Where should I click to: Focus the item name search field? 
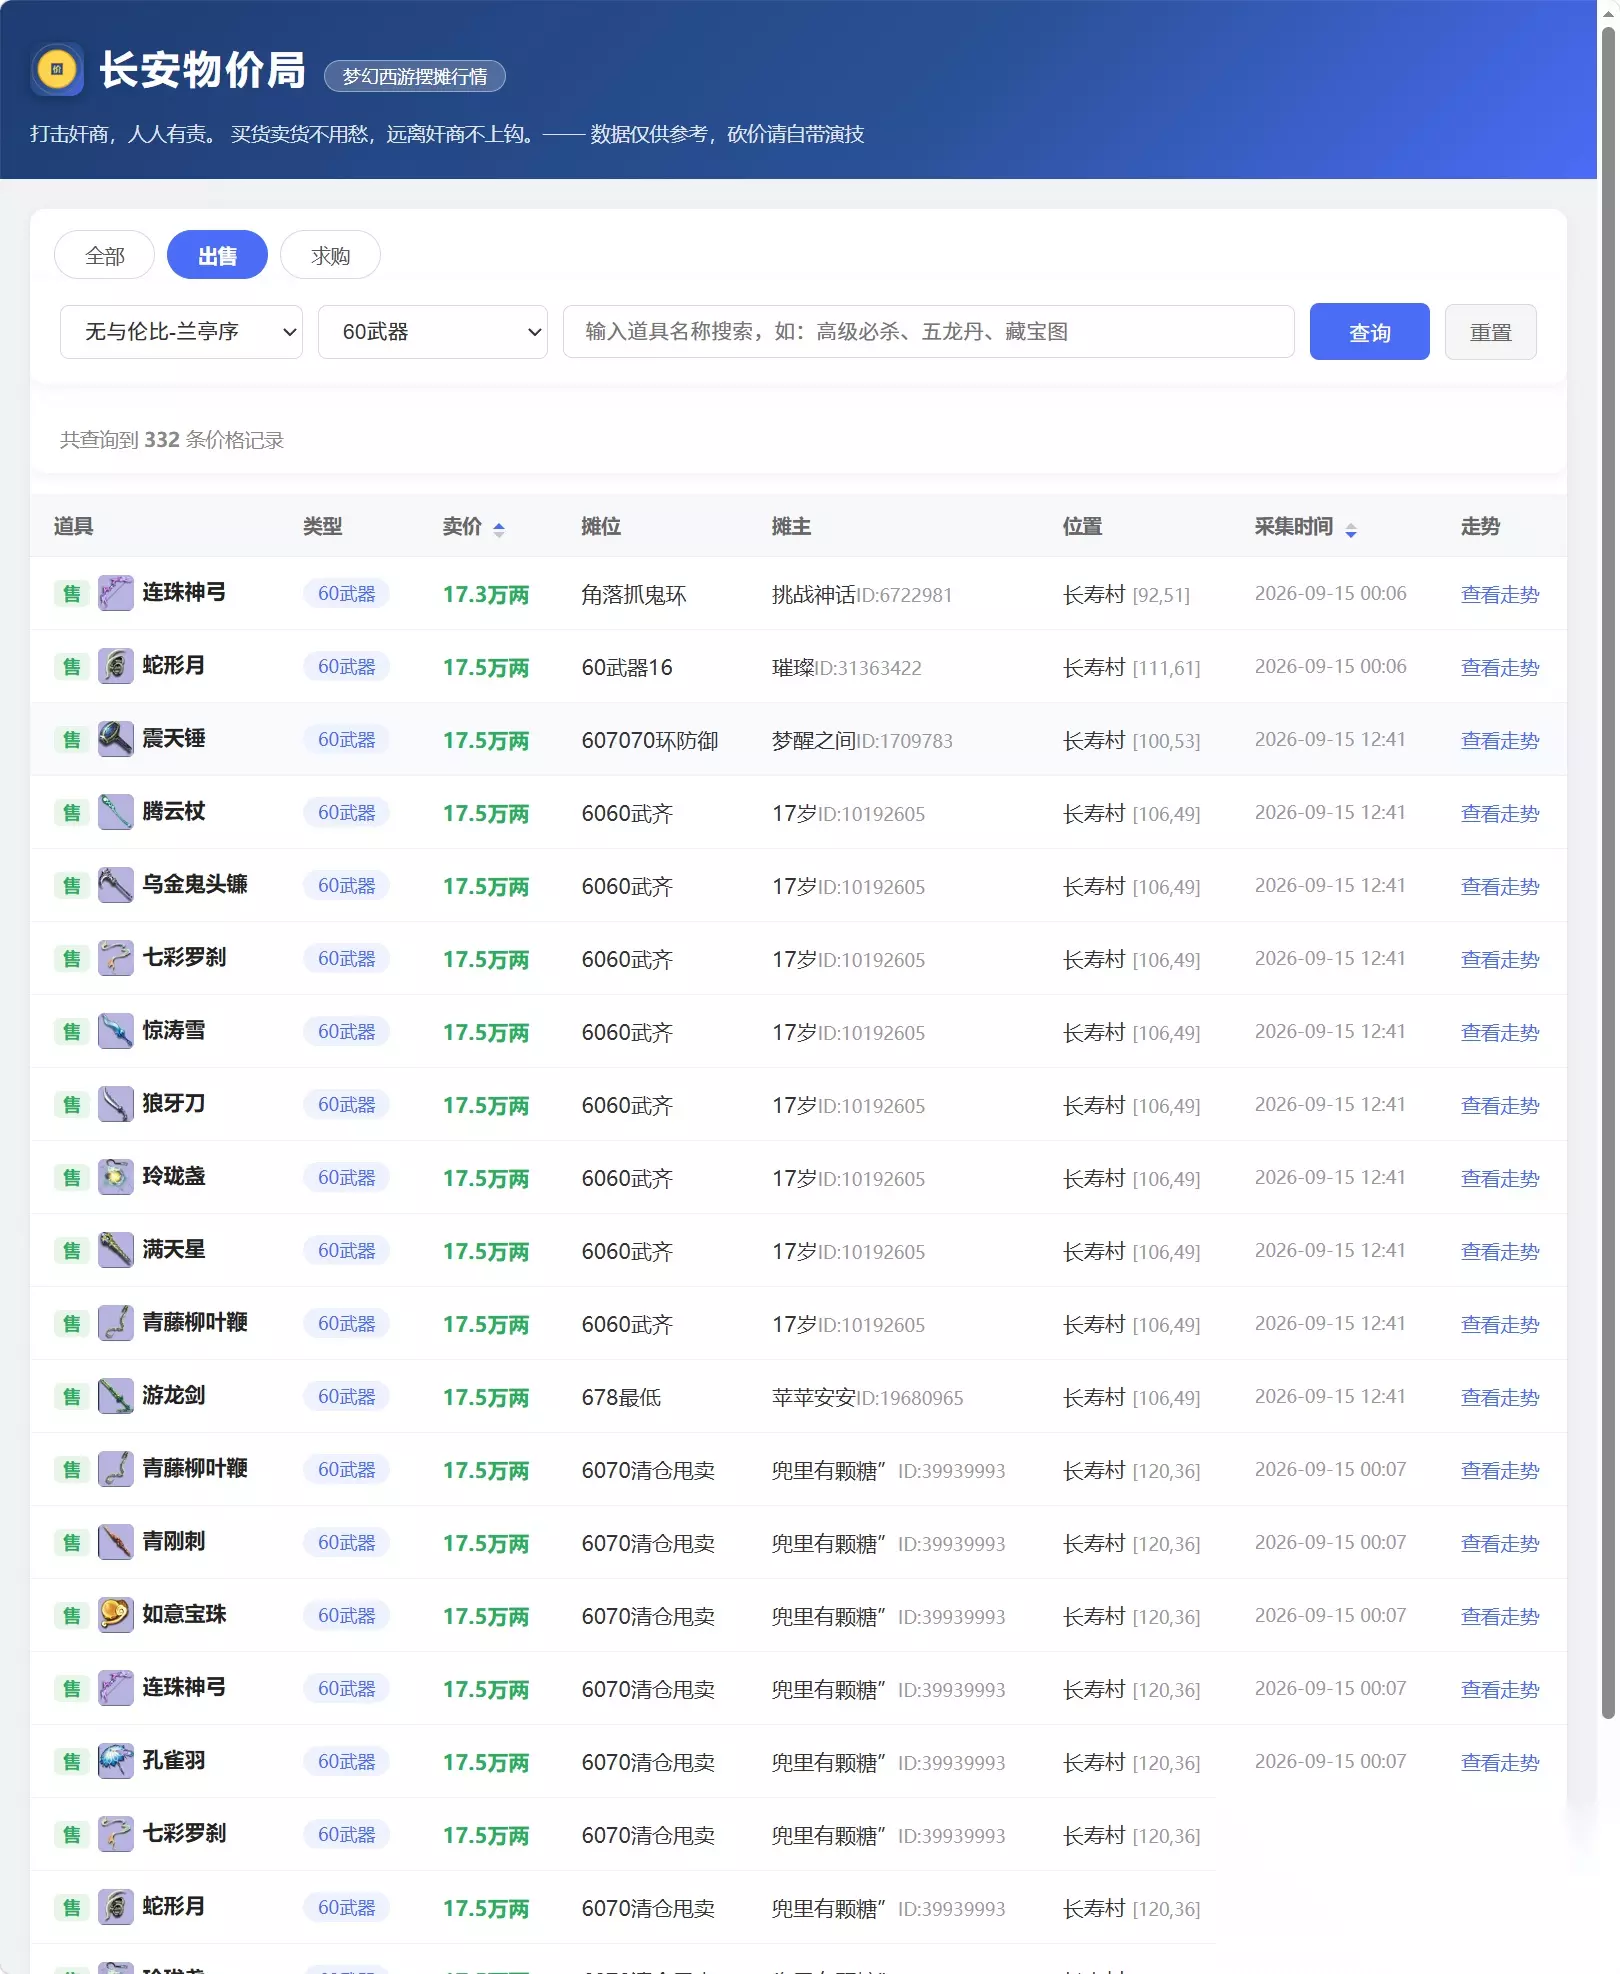click(928, 332)
